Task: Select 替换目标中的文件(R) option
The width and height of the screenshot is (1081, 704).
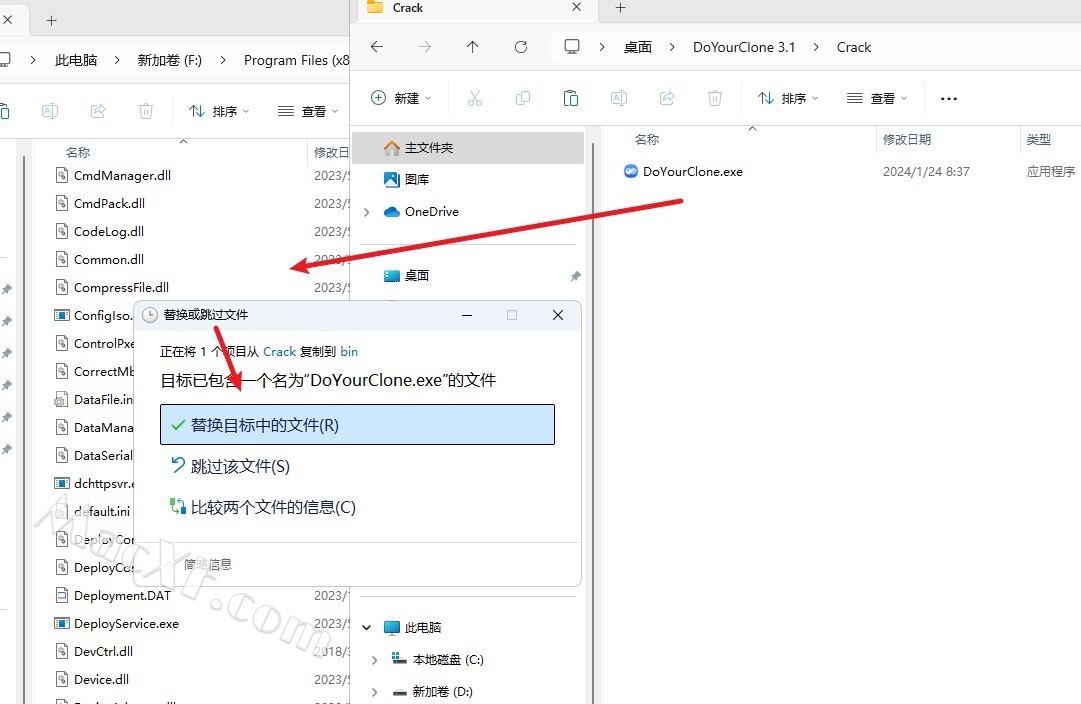Action: coord(357,425)
